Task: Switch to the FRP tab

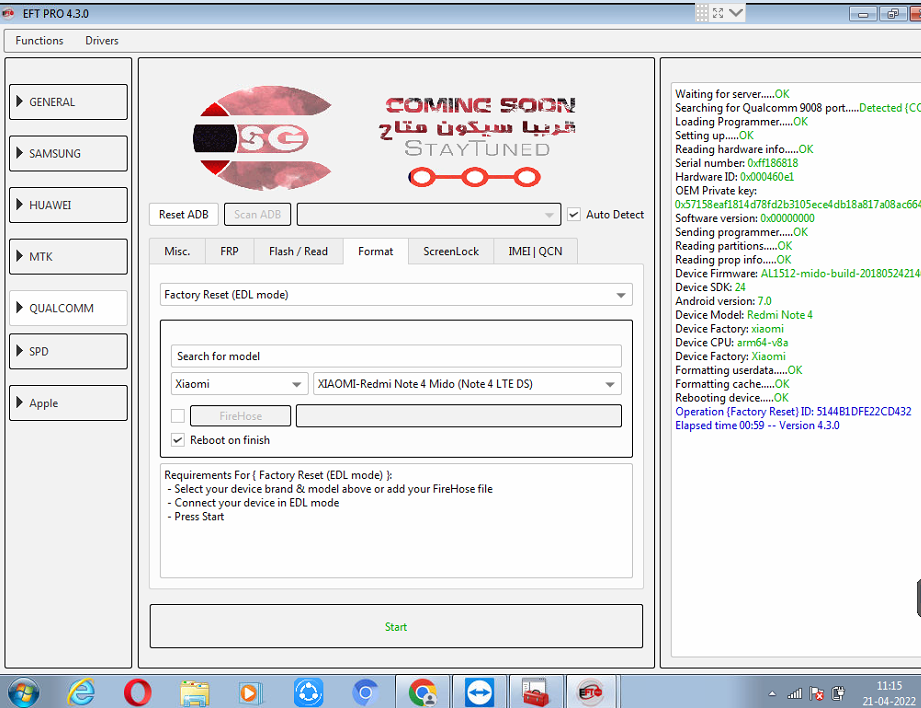Action: tap(229, 251)
